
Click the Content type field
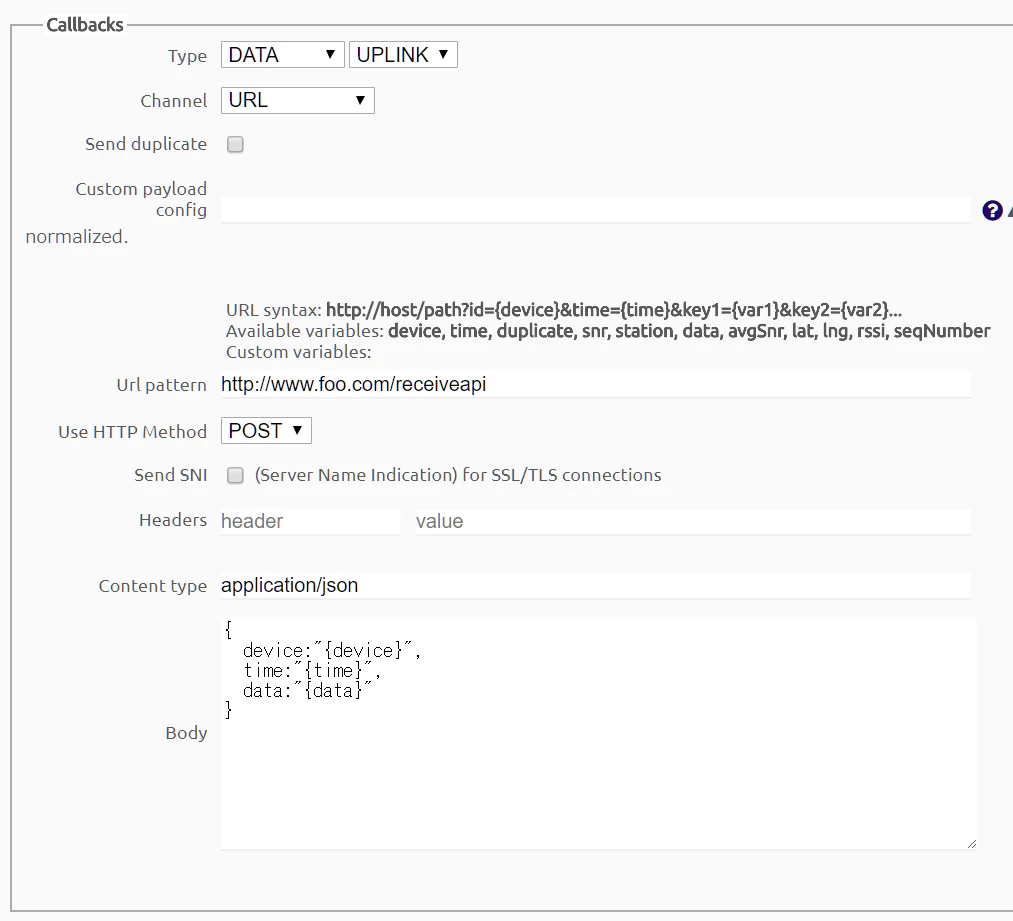[596, 585]
